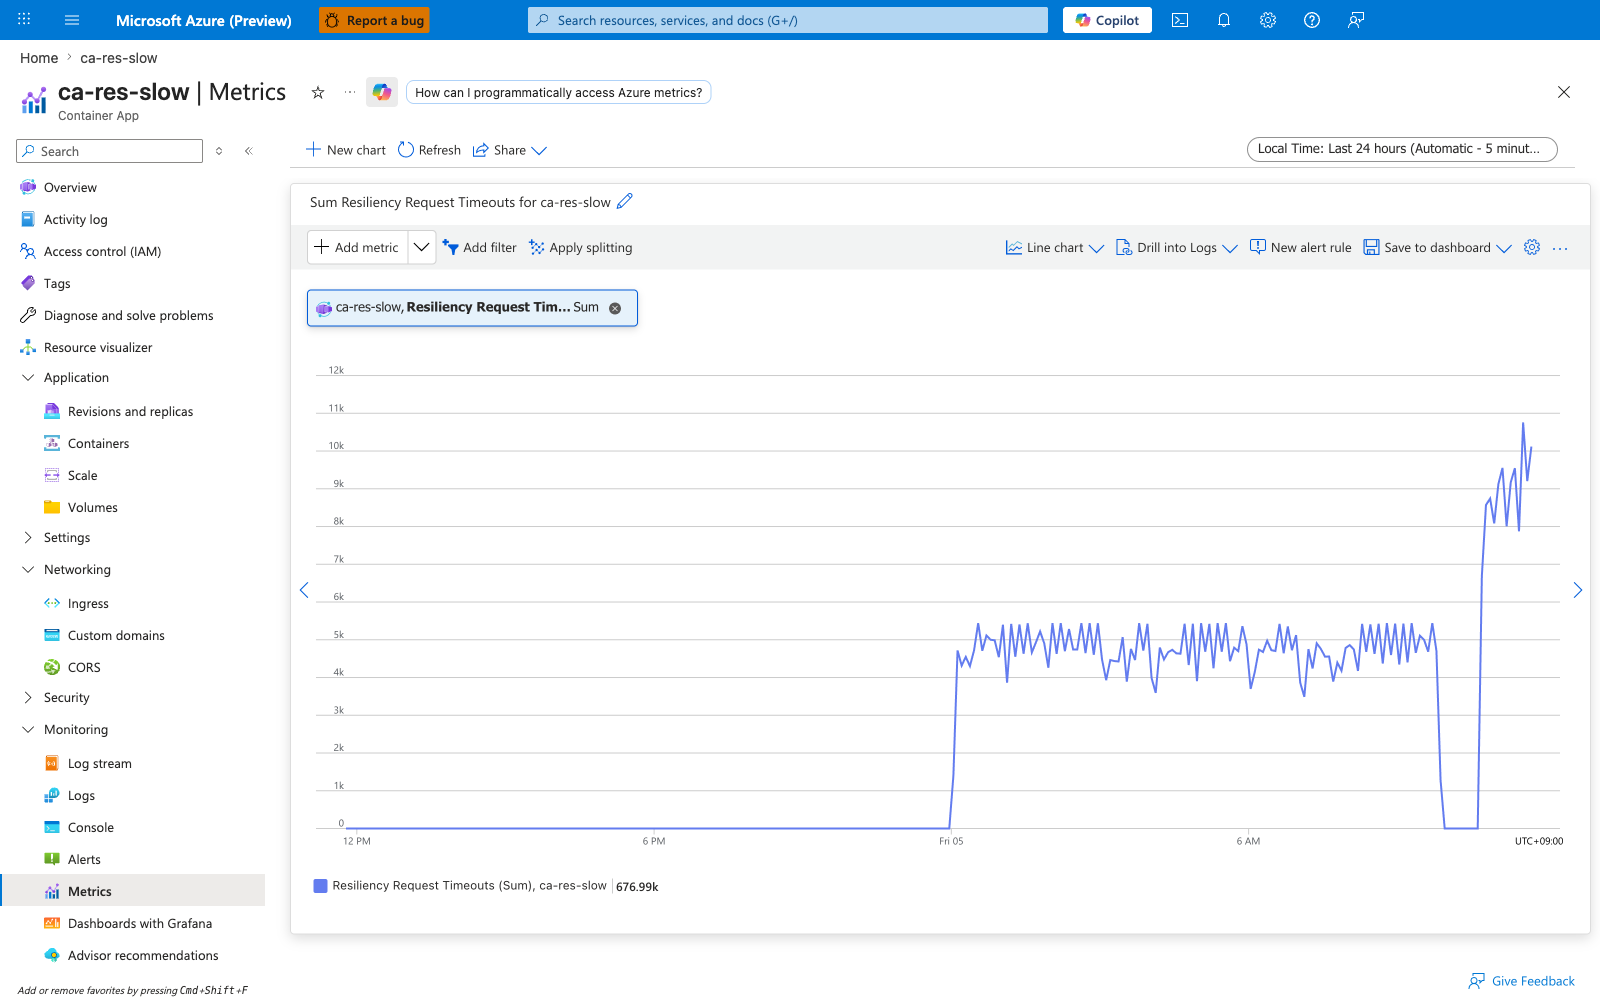Open Cloud Shell from the top bar
The width and height of the screenshot is (1600, 1000).
(x=1180, y=20)
